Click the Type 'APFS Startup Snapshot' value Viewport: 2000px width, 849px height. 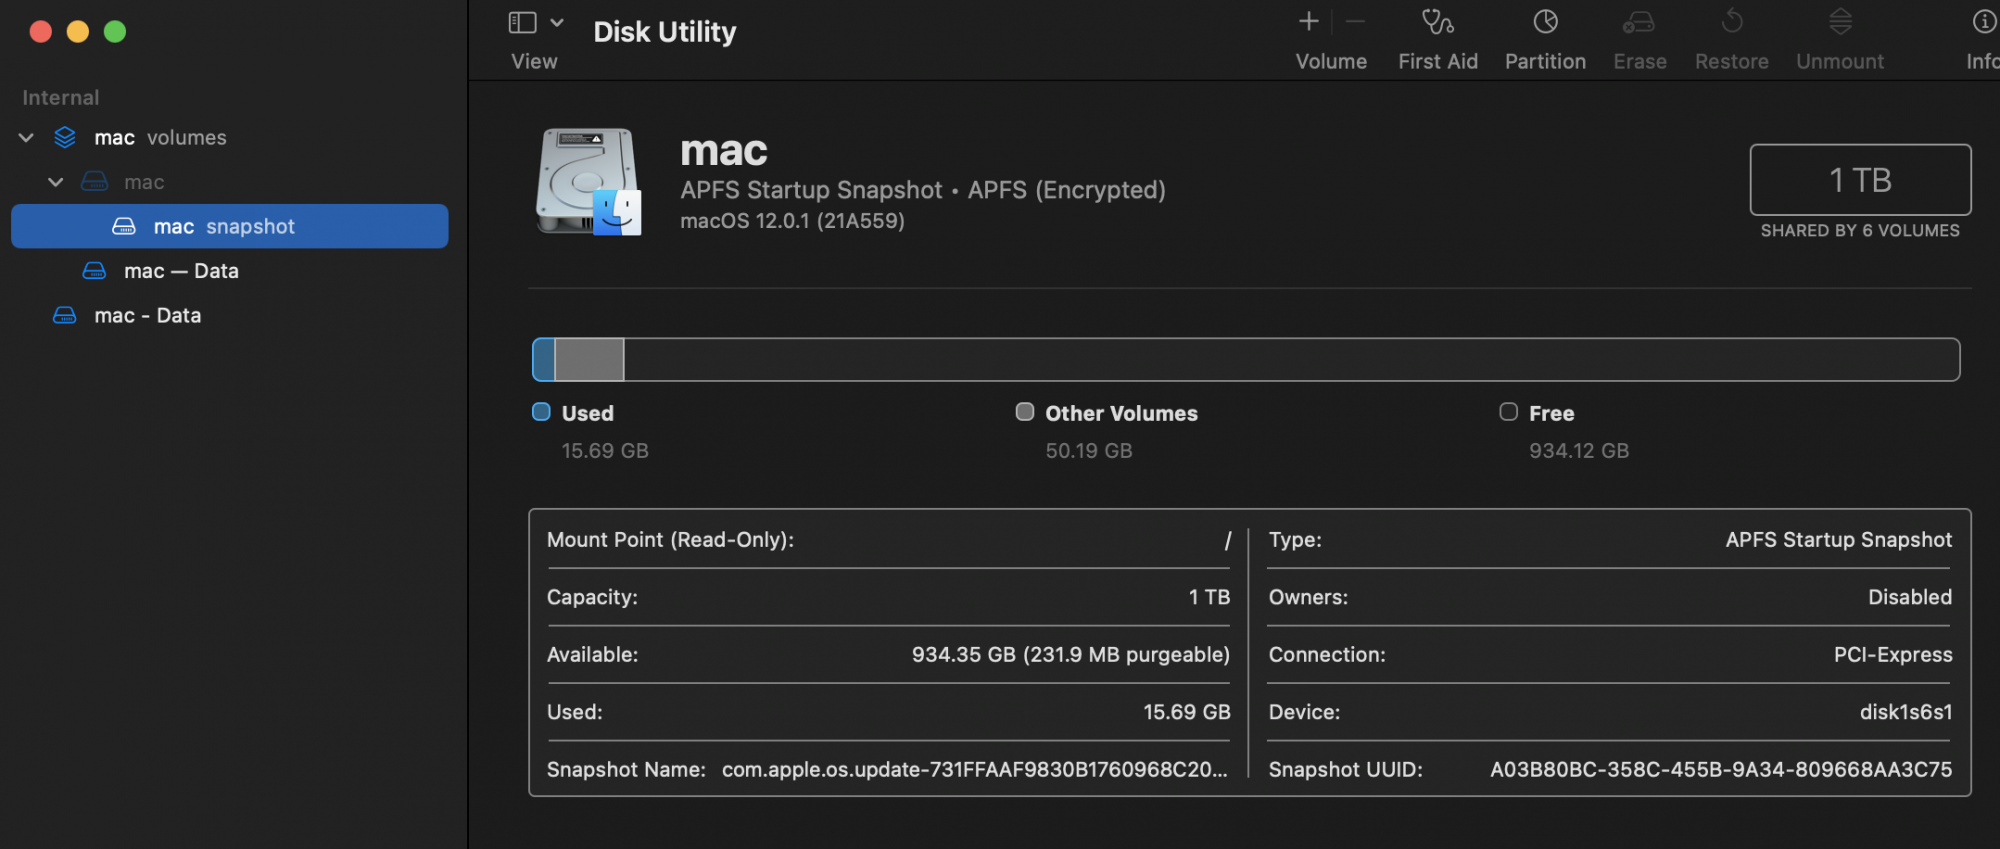(1839, 540)
